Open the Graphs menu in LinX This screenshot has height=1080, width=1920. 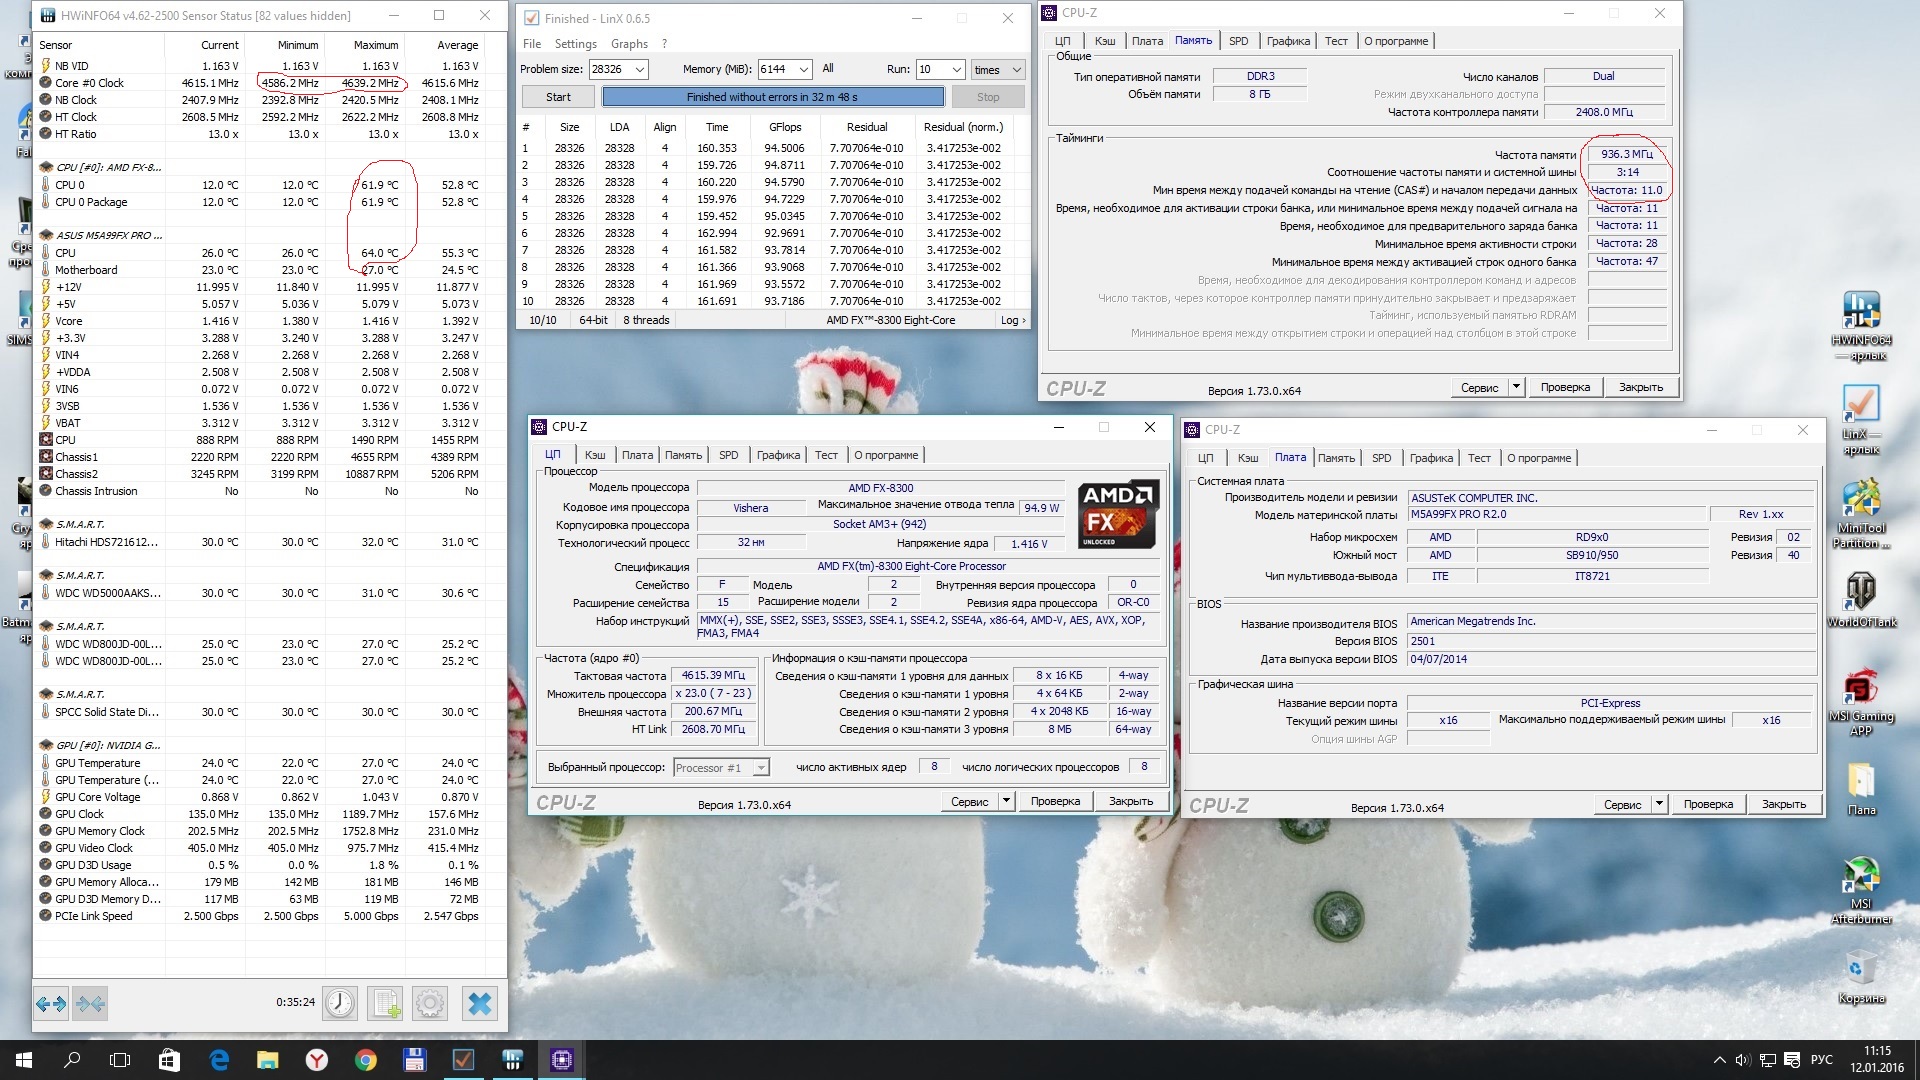(629, 44)
